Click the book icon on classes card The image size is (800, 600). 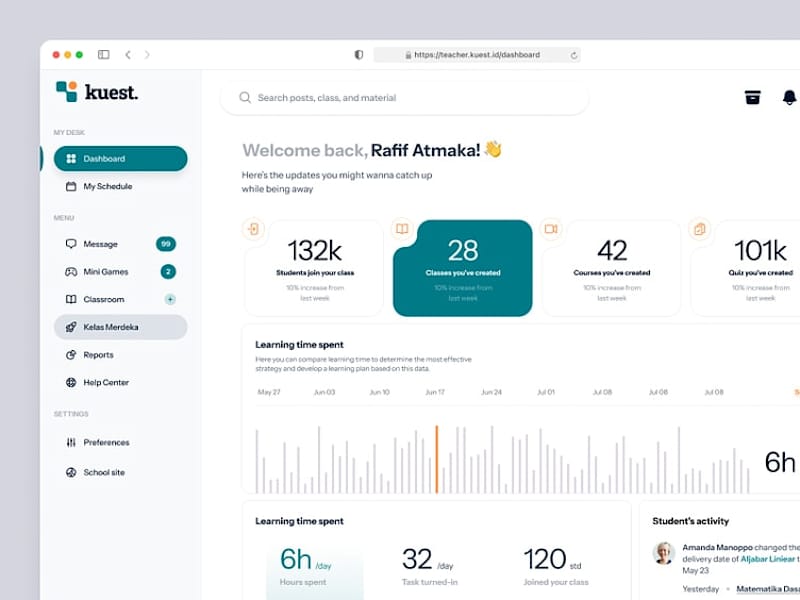point(402,229)
